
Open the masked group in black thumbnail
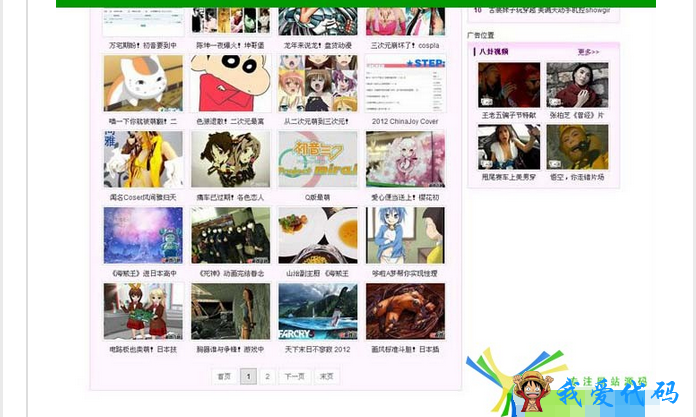click(x=230, y=235)
